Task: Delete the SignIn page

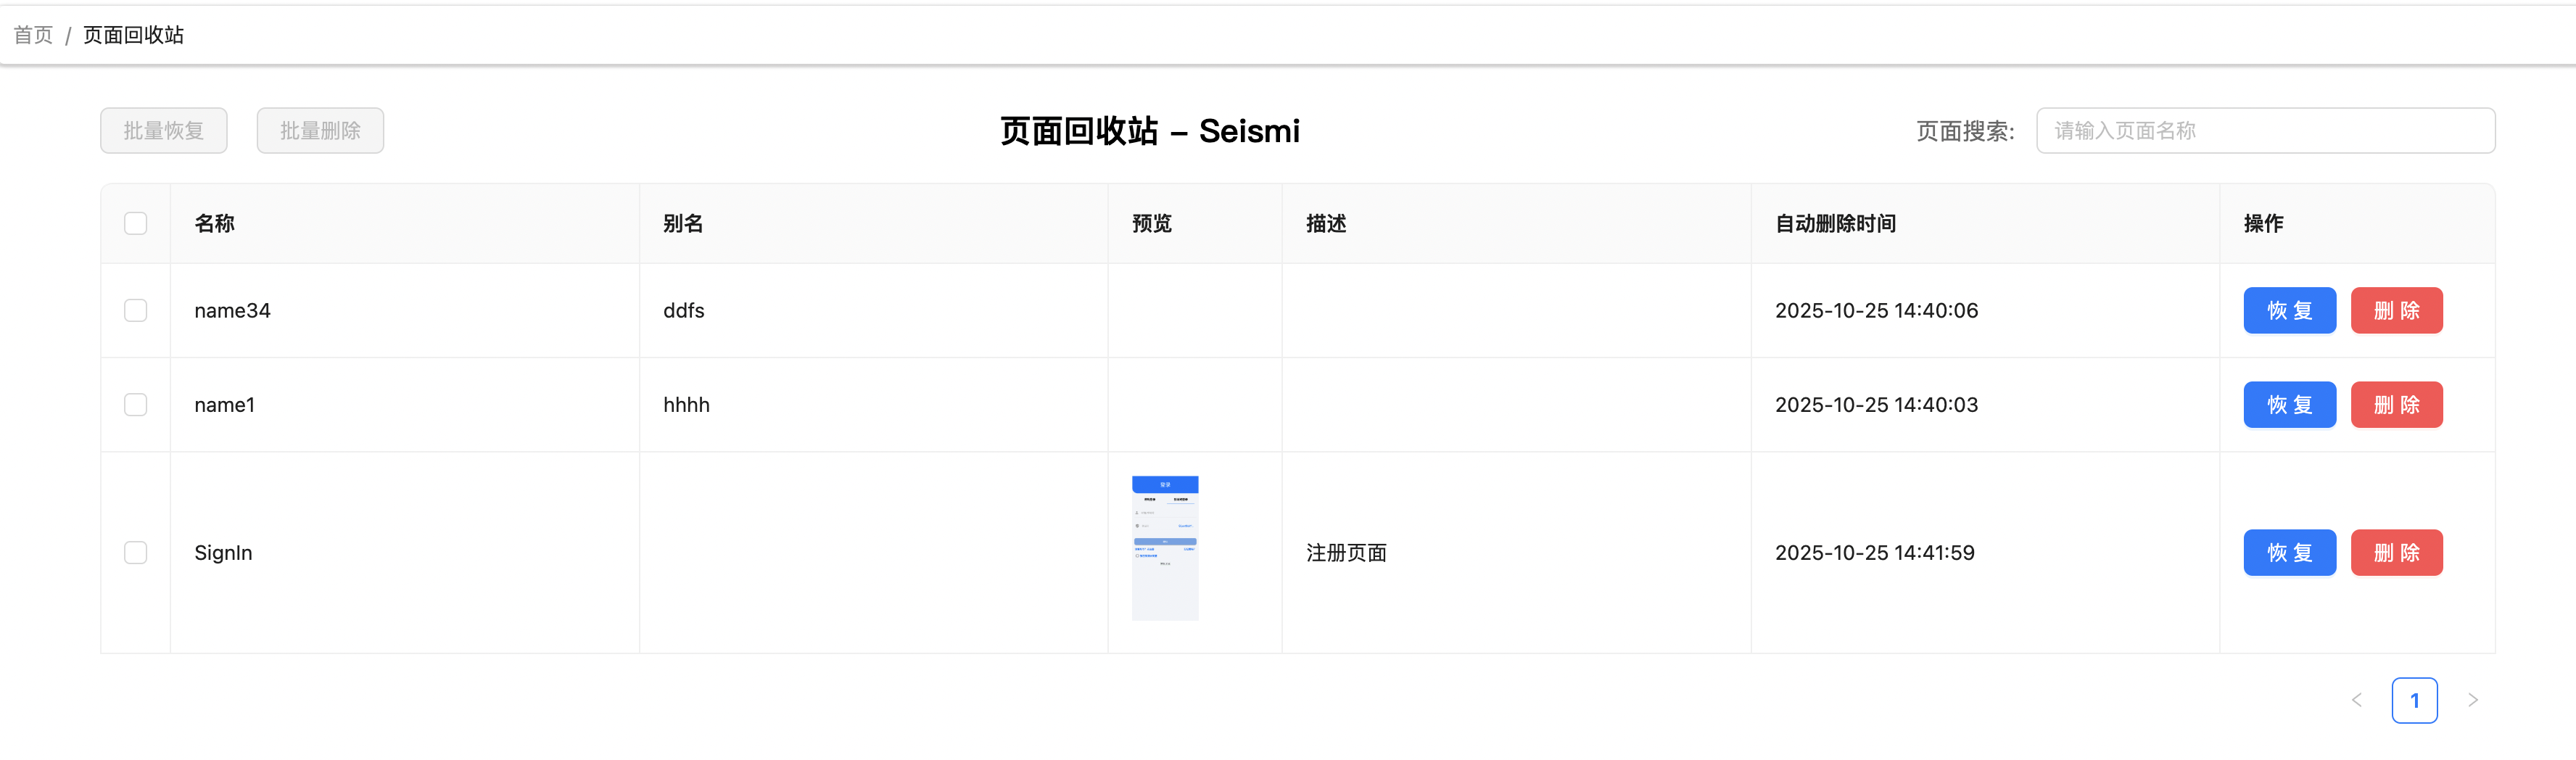Action: (2396, 552)
